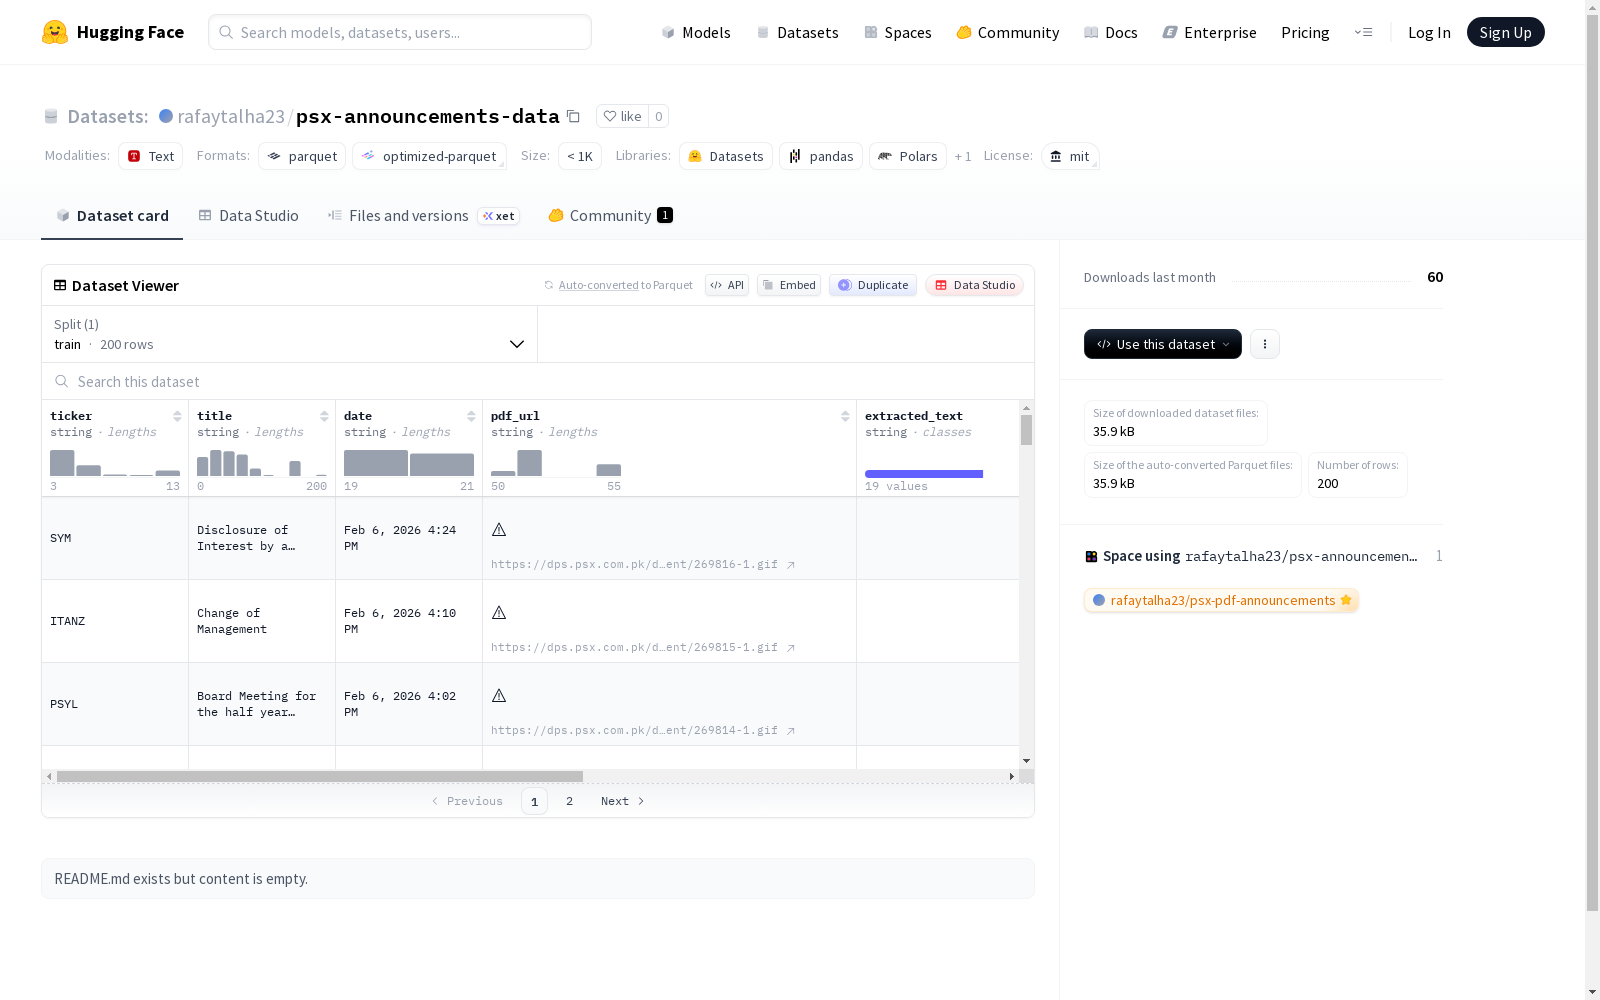This screenshot has height=1000, width=1600.
Task: Click the Previous page button
Action: tap(467, 801)
